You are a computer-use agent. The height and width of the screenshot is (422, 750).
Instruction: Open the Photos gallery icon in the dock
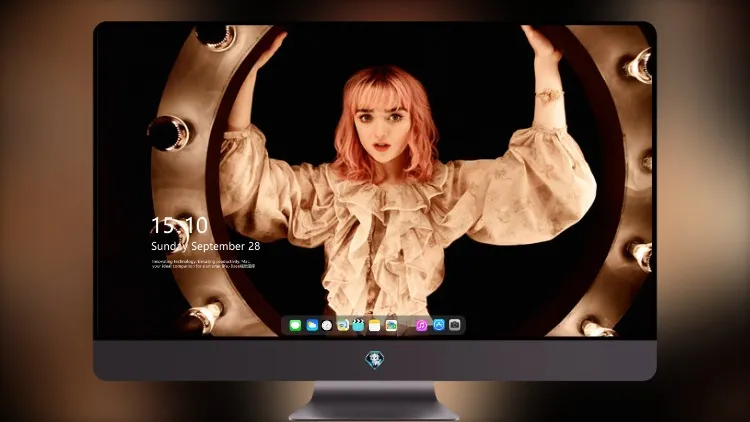click(391, 325)
